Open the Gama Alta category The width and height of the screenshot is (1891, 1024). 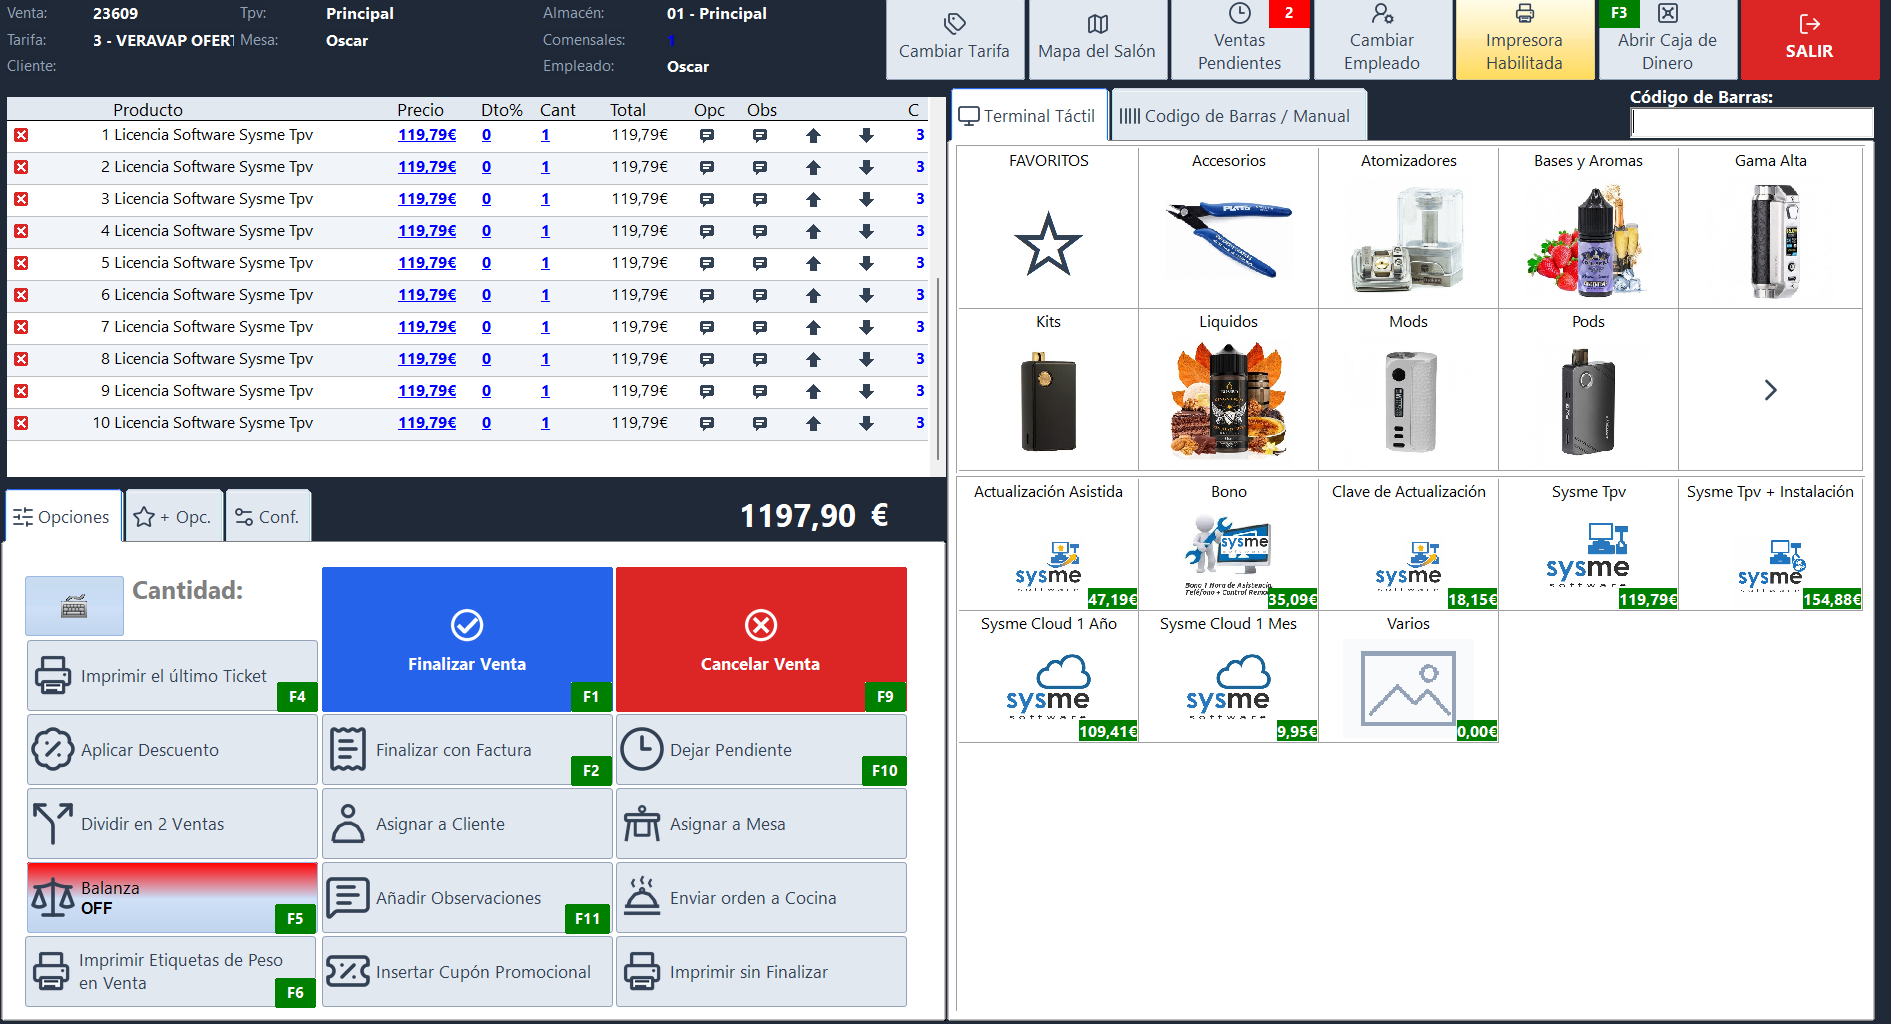[1770, 228]
